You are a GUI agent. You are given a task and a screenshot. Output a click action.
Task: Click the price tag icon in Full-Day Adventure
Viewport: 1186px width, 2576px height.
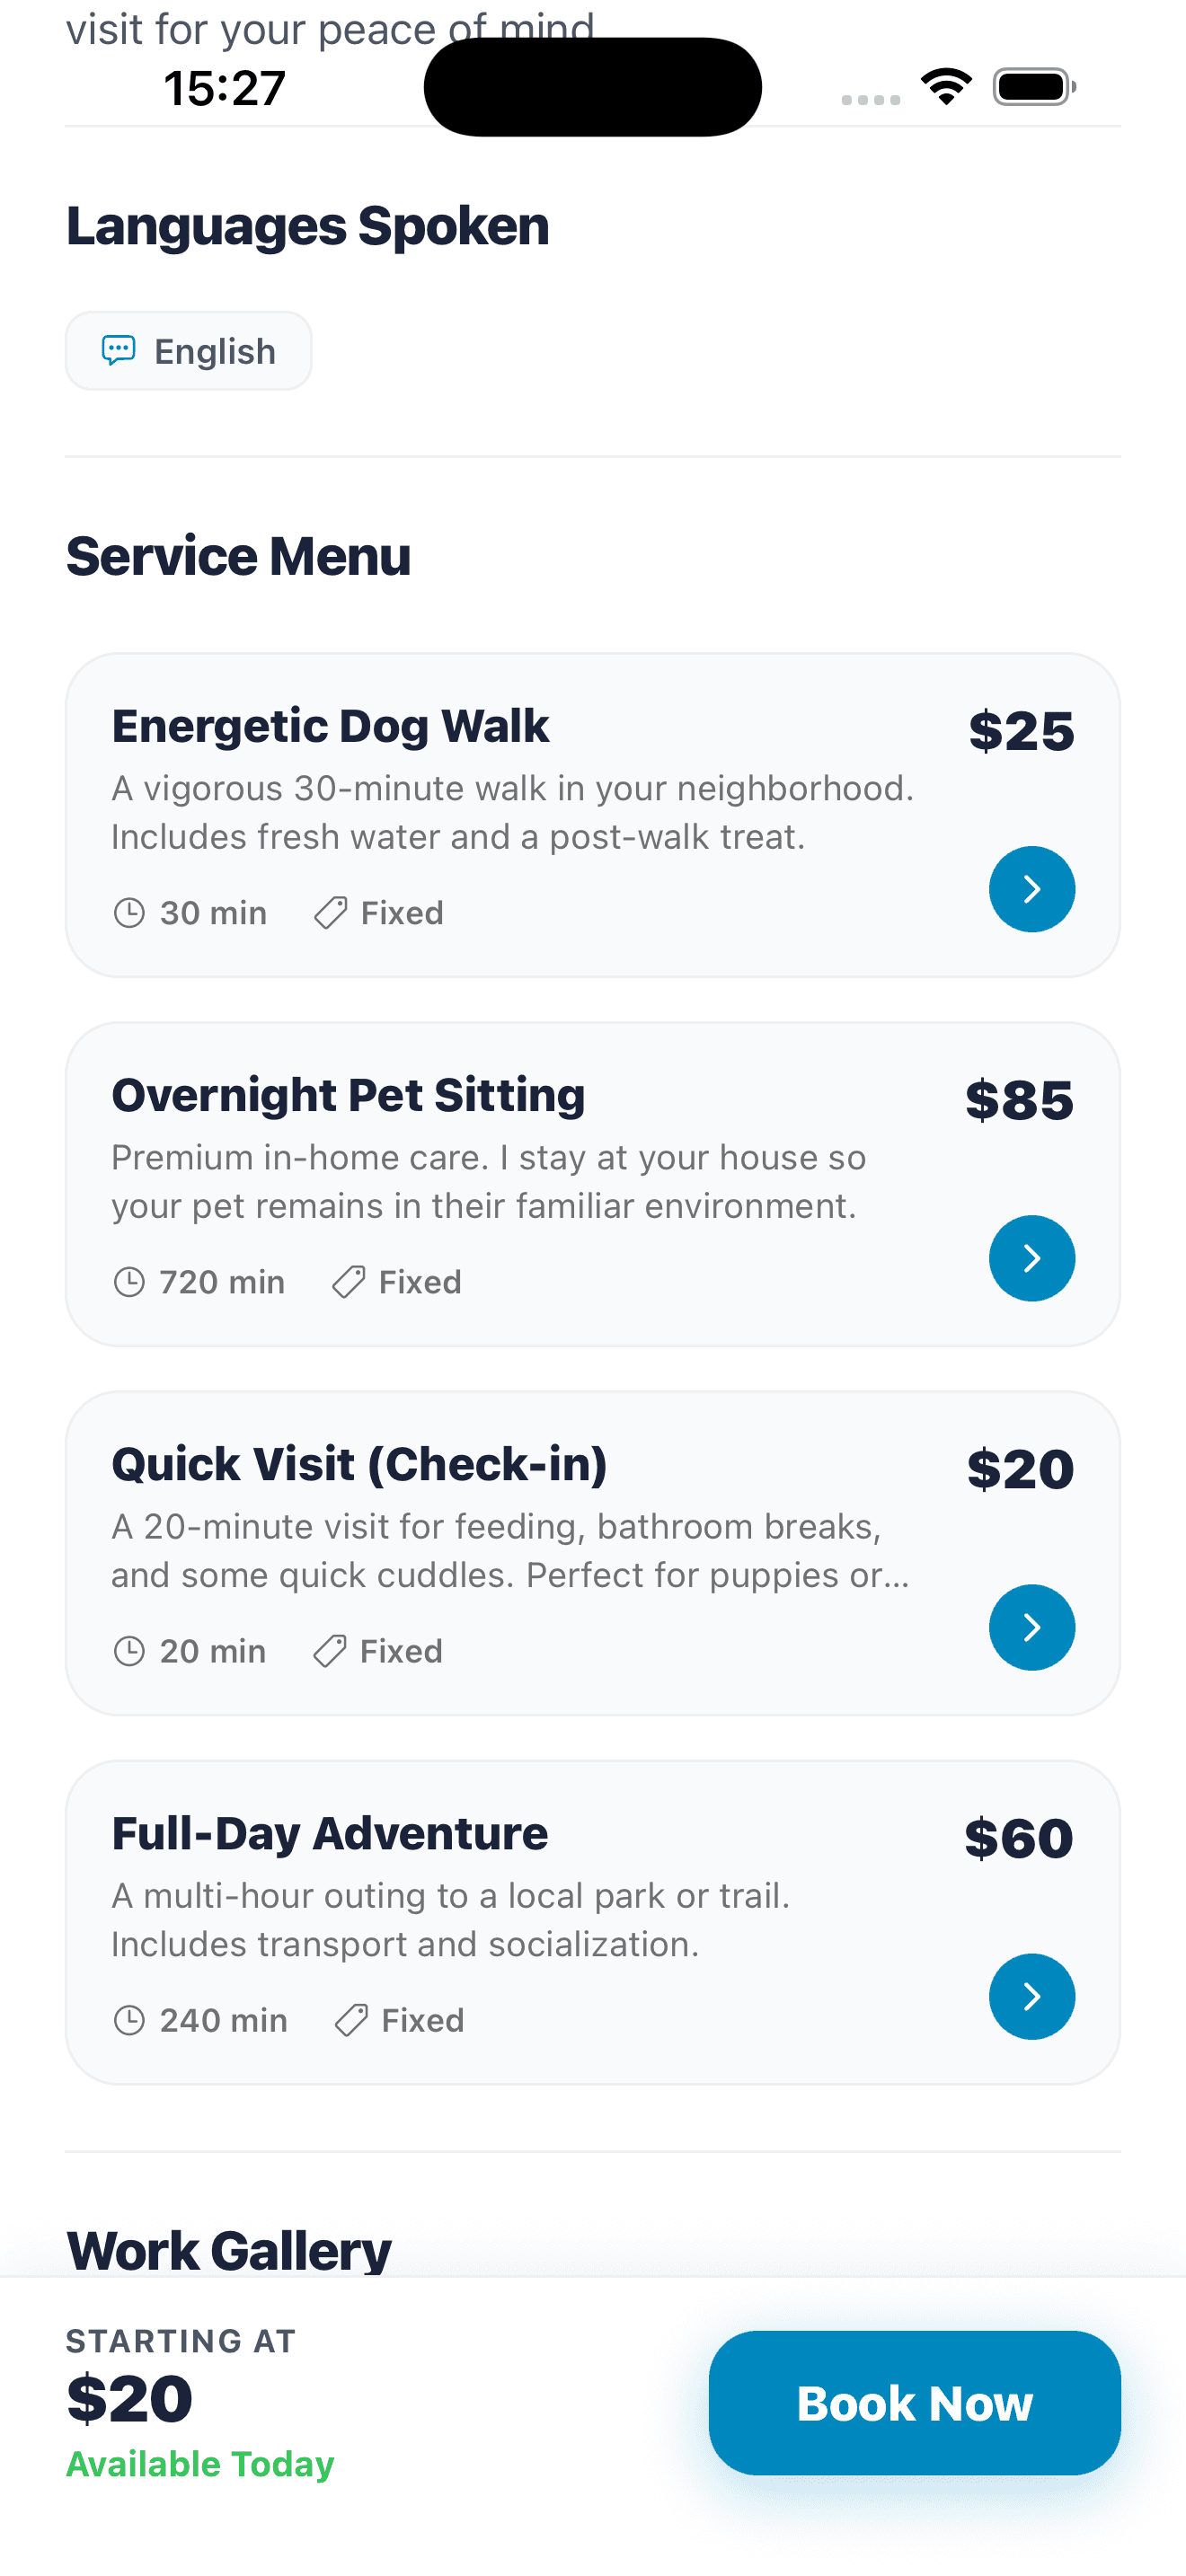tap(351, 2020)
